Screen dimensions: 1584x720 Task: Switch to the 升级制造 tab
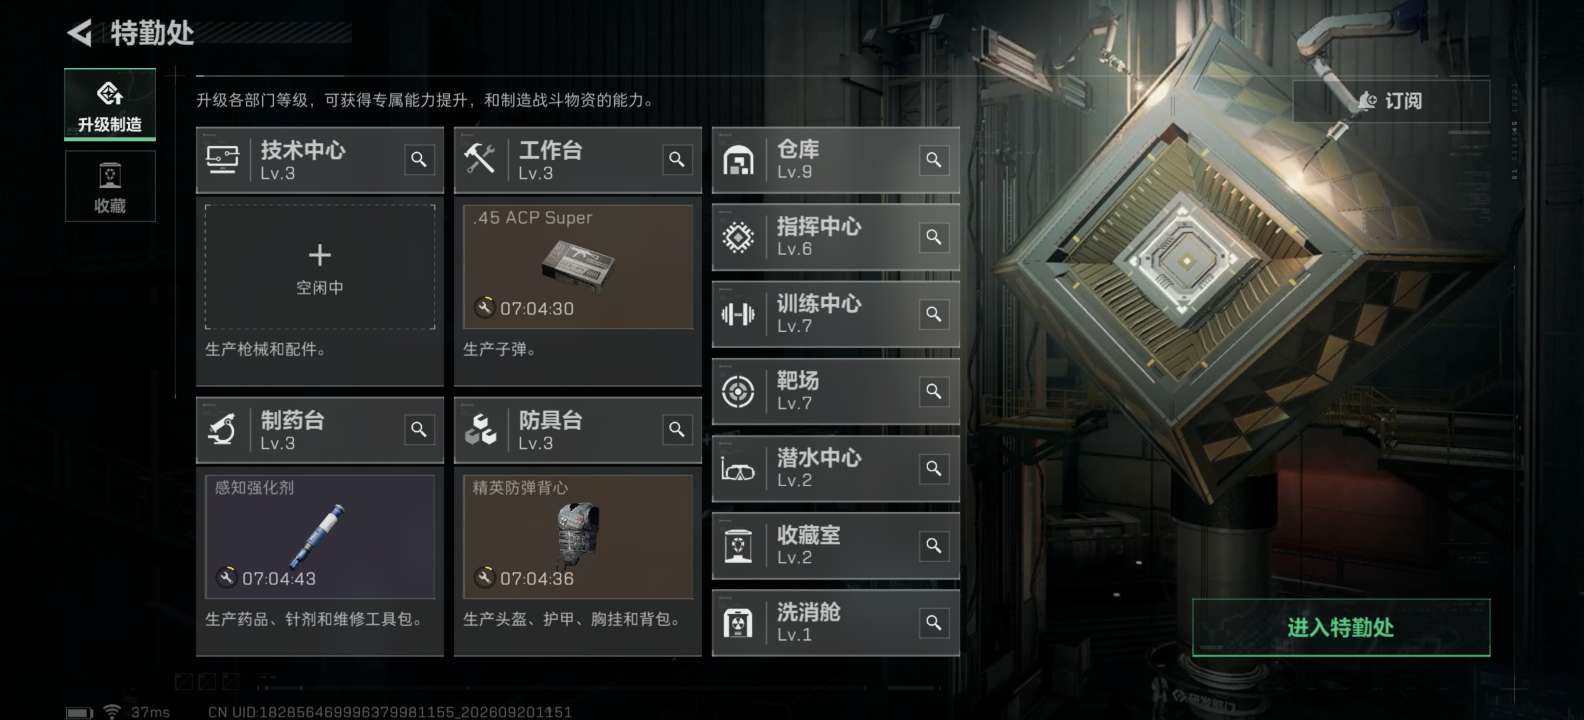click(x=110, y=104)
